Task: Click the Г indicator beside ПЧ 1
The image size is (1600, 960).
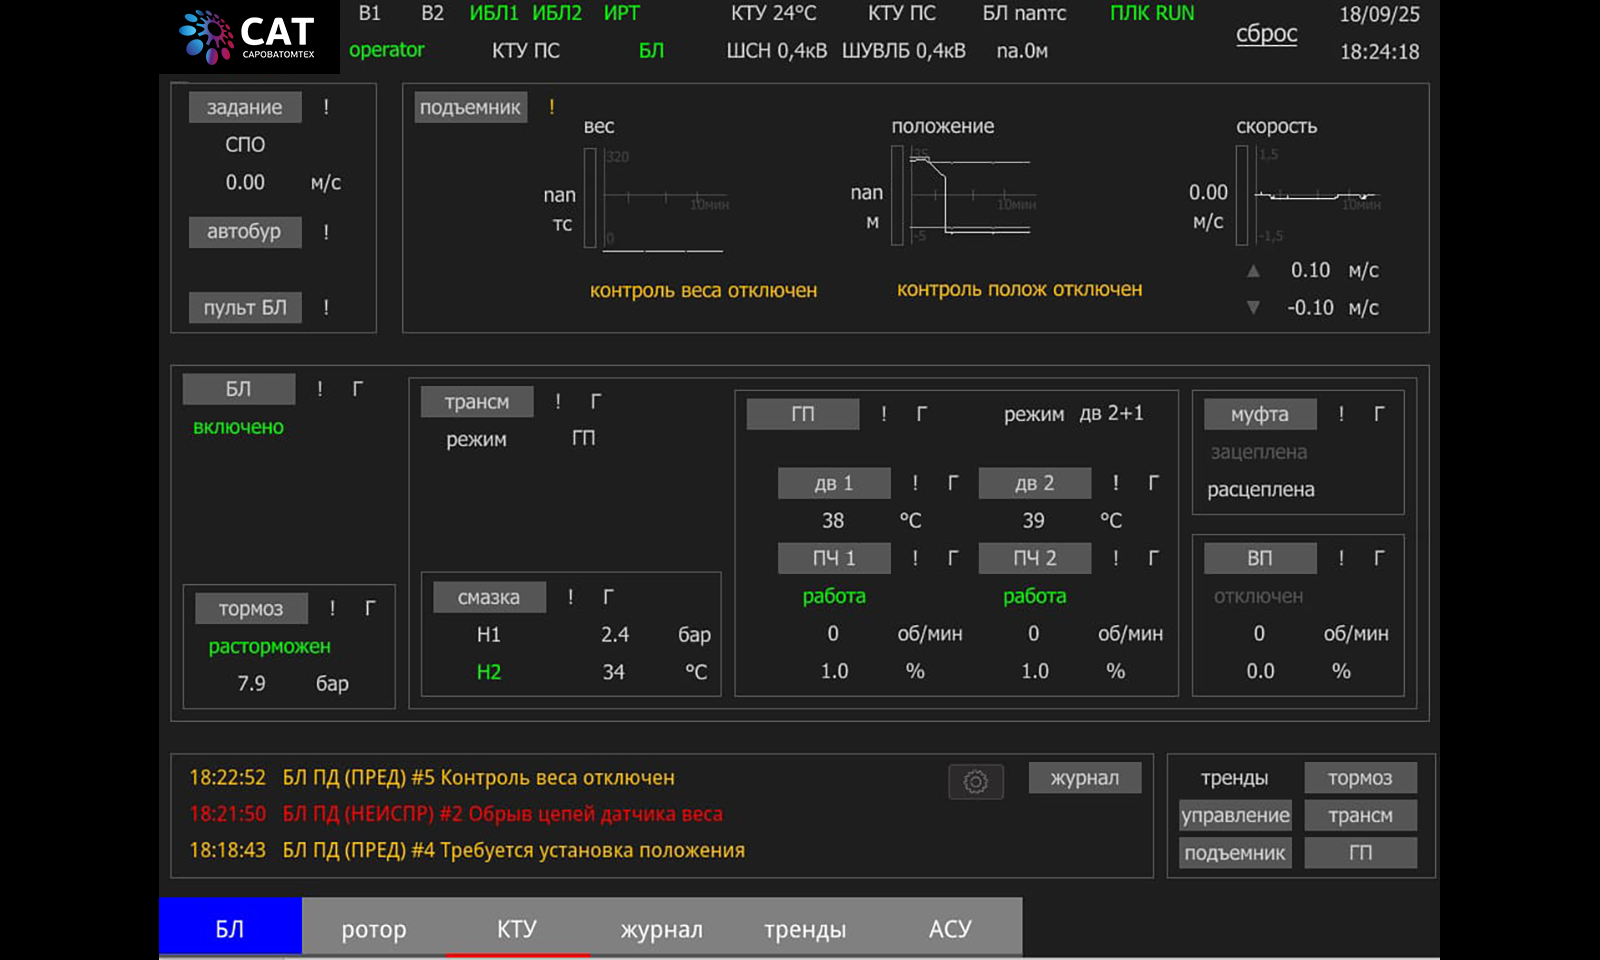Action: [x=953, y=558]
